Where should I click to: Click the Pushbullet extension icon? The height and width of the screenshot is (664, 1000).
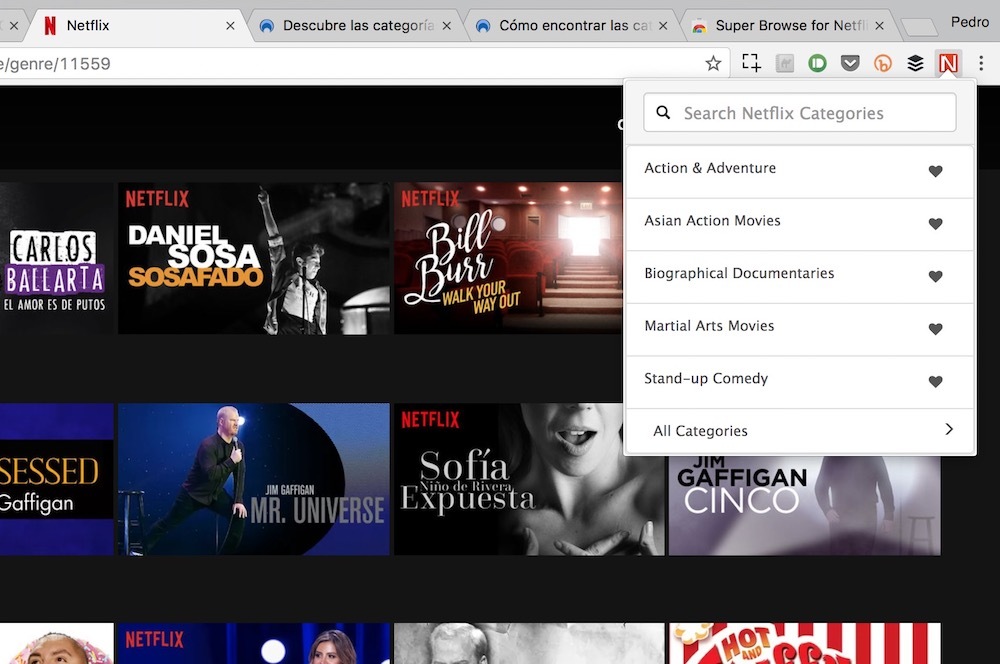point(818,62)
